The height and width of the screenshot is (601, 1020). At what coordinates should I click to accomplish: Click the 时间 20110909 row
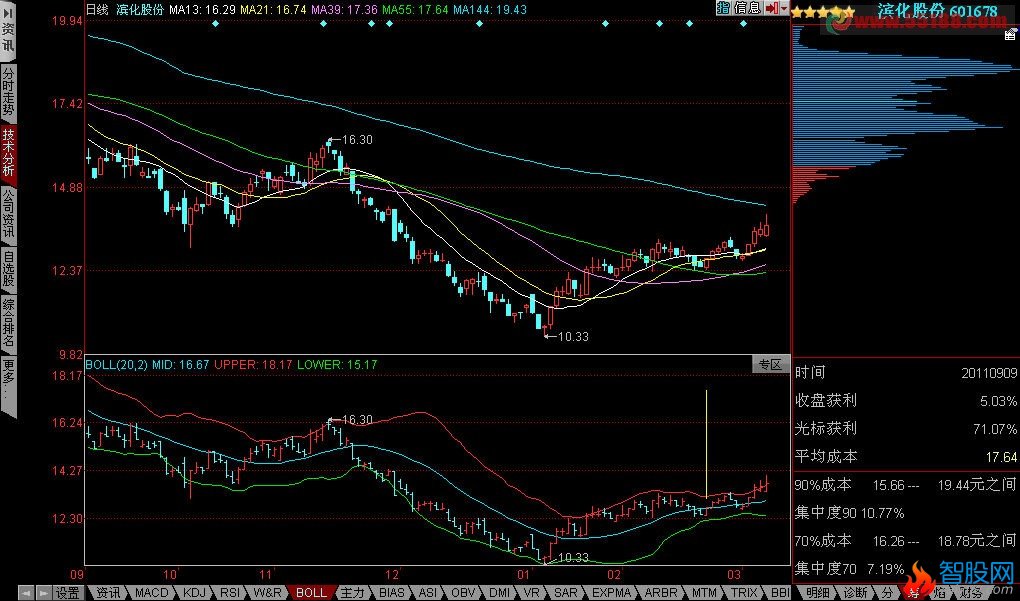click(x=906, y=373)
